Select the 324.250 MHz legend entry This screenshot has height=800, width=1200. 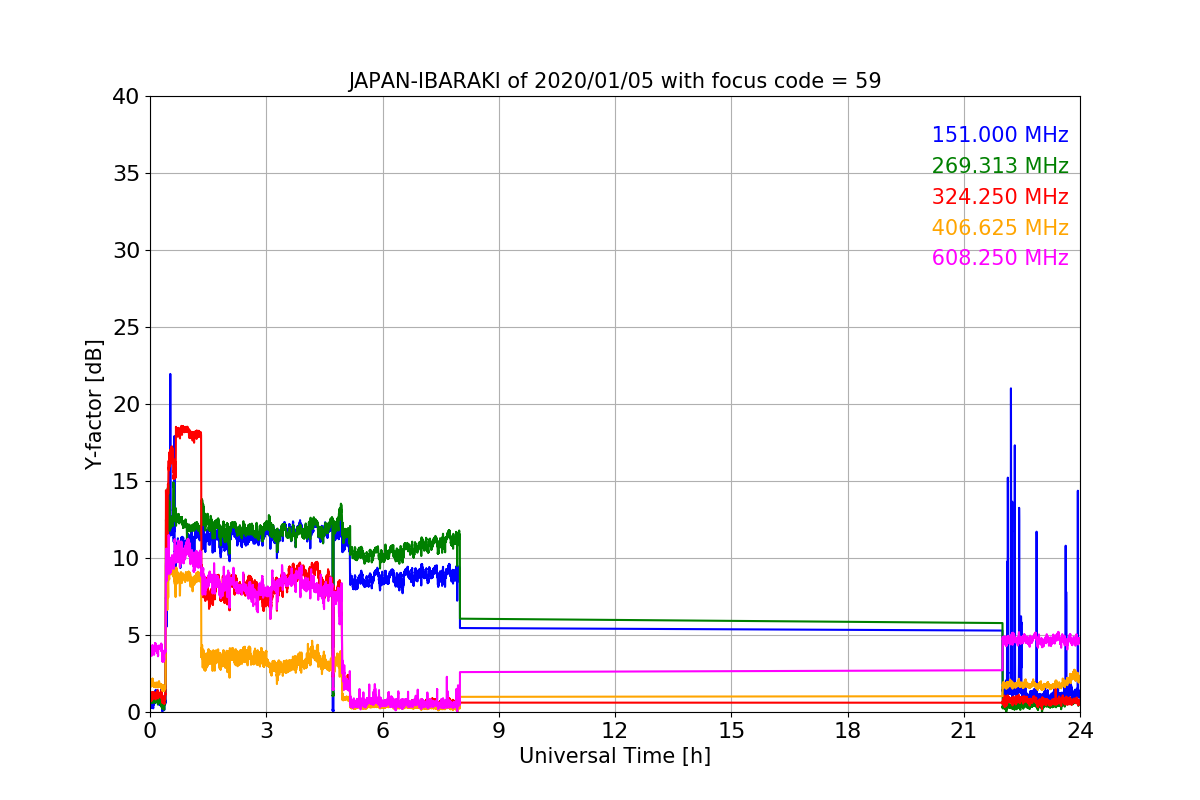[x=1000, y=197]
